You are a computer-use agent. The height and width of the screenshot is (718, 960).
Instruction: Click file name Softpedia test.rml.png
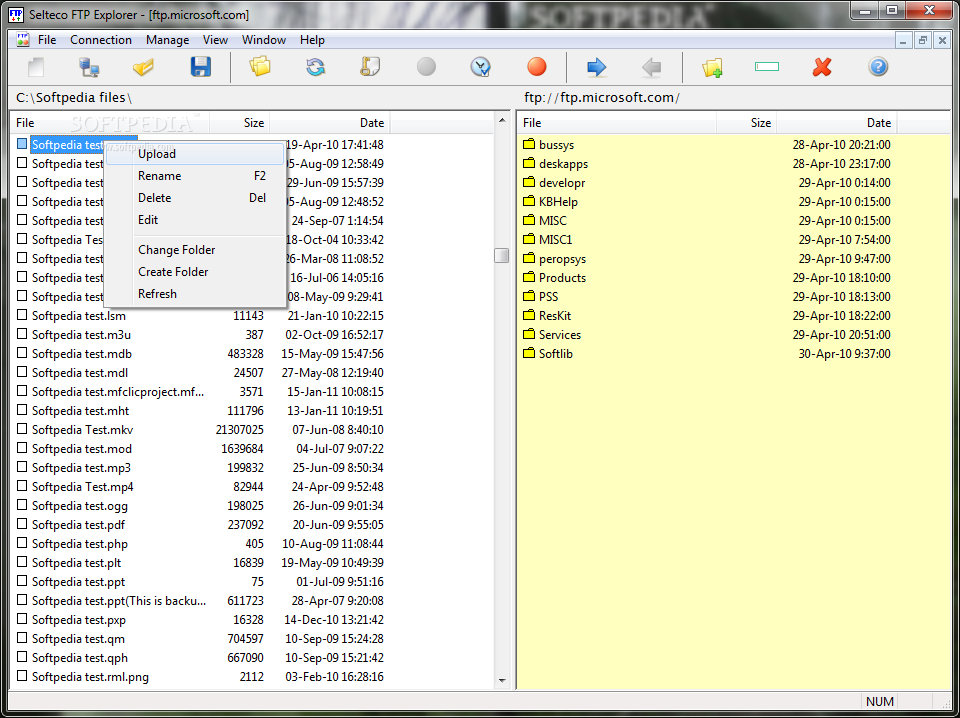tap(90, 676)
